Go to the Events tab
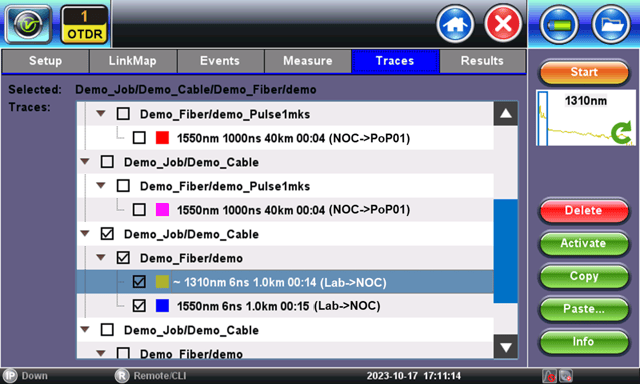The width and height of the screenshot is (640, 384). [220, 61]
